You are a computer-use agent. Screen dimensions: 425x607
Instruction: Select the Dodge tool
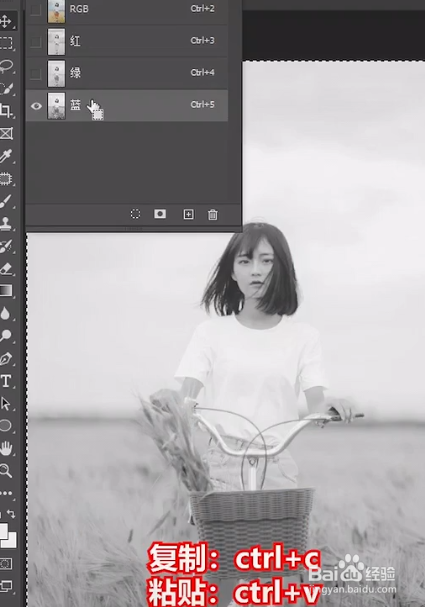click(x=5, y=335)
